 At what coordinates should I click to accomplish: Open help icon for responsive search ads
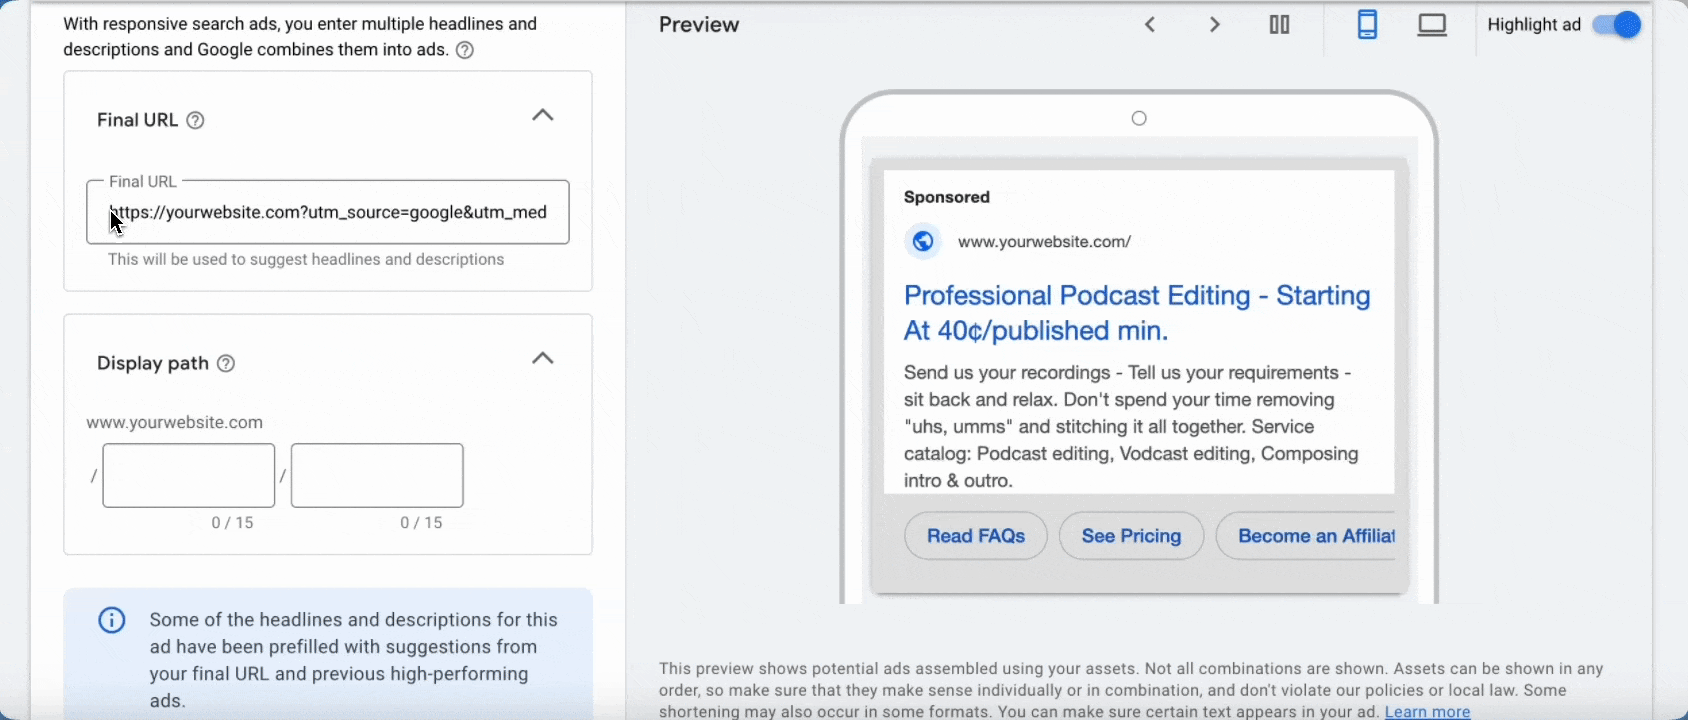pyautogui.click(x=465, y=50)
